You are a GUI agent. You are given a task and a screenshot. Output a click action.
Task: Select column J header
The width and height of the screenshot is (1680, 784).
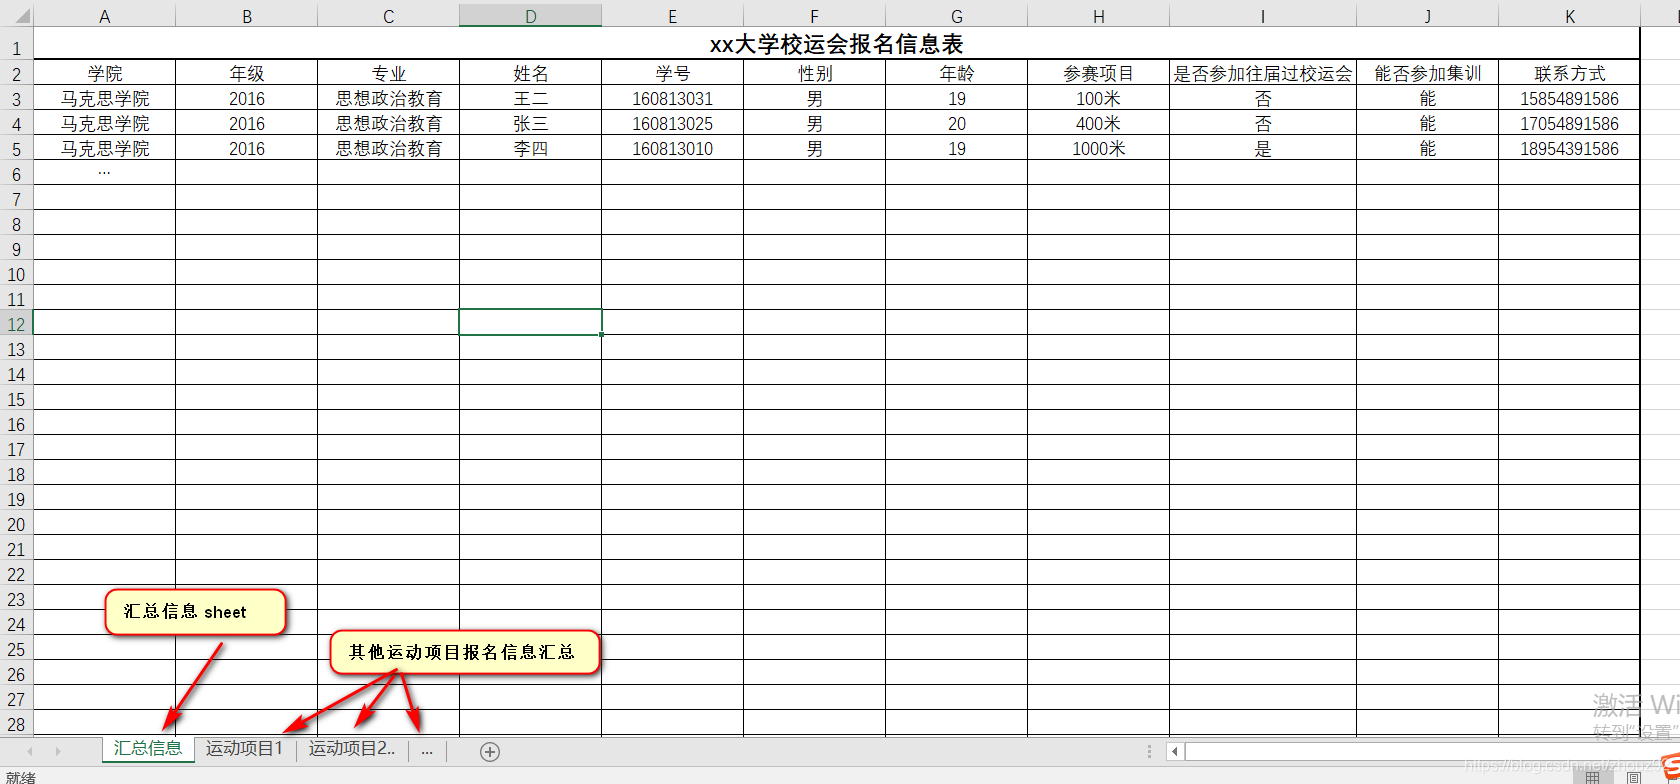click(x=1428, y=16)
